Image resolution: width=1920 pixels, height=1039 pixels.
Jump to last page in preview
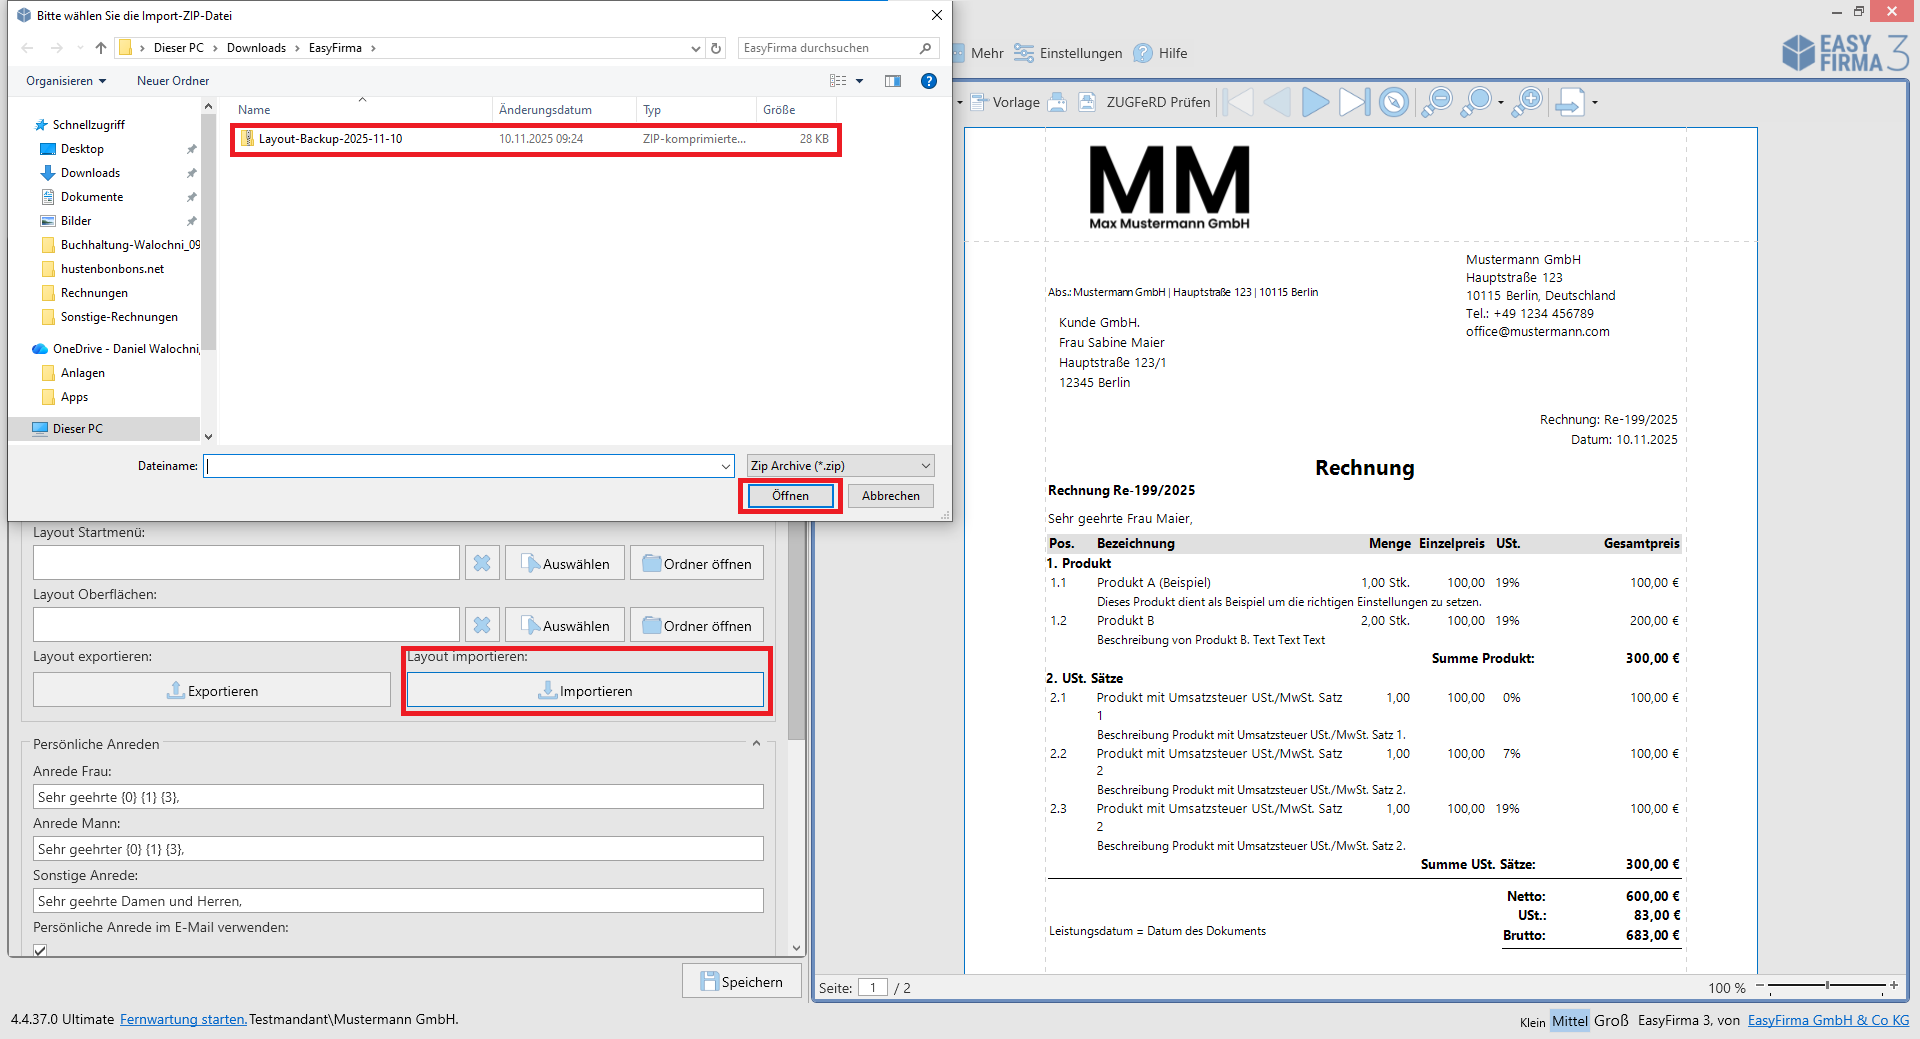tap(1354, 102)
